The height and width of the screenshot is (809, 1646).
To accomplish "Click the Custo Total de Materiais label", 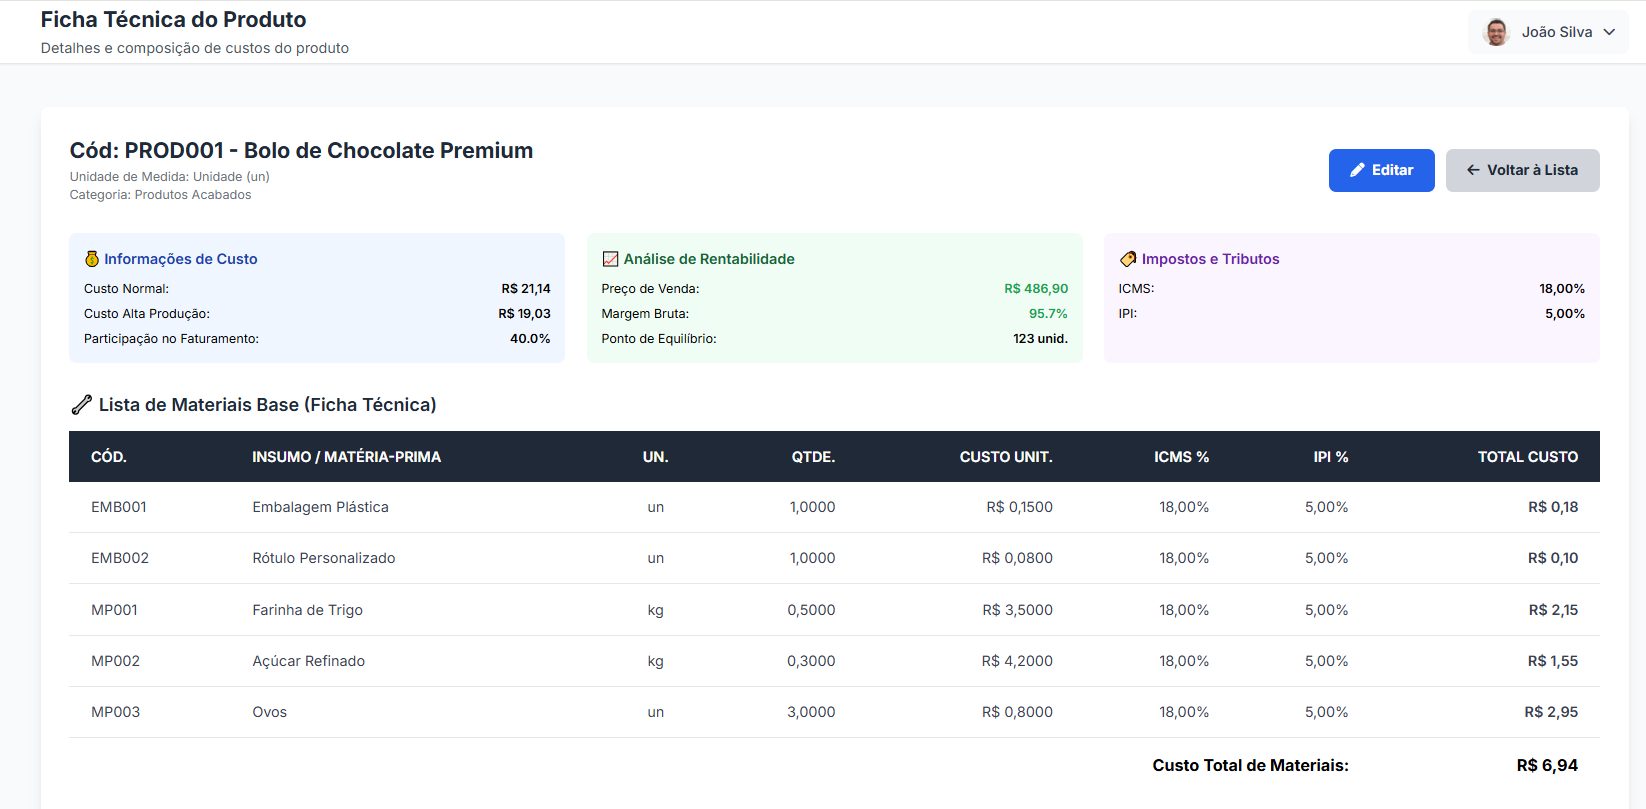I will click(1250, 765).
